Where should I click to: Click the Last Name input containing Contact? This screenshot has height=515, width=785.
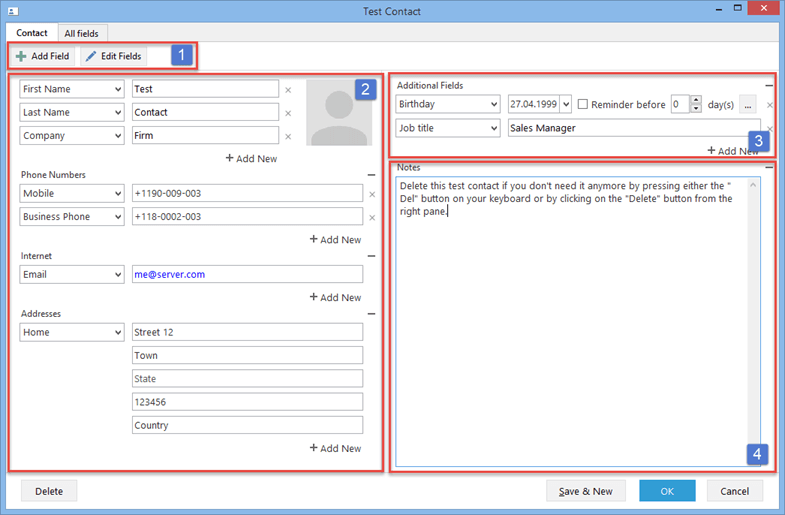pyautogui.click(x=205, y=113)
